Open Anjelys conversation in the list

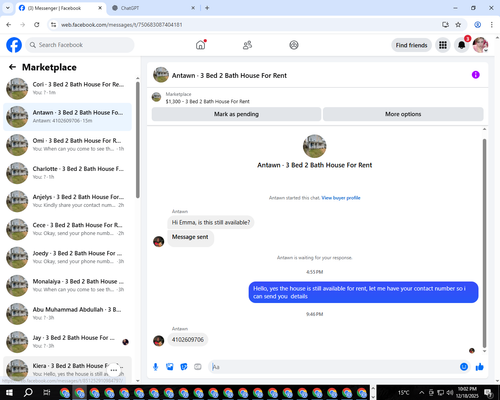[67, 201]
